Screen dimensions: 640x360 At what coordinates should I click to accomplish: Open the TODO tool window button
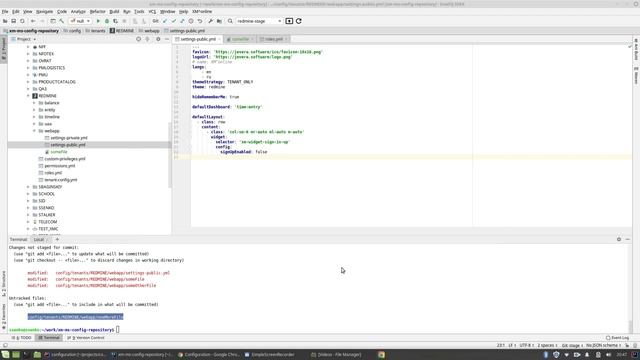pyautogui.click(x=22, y=338)
